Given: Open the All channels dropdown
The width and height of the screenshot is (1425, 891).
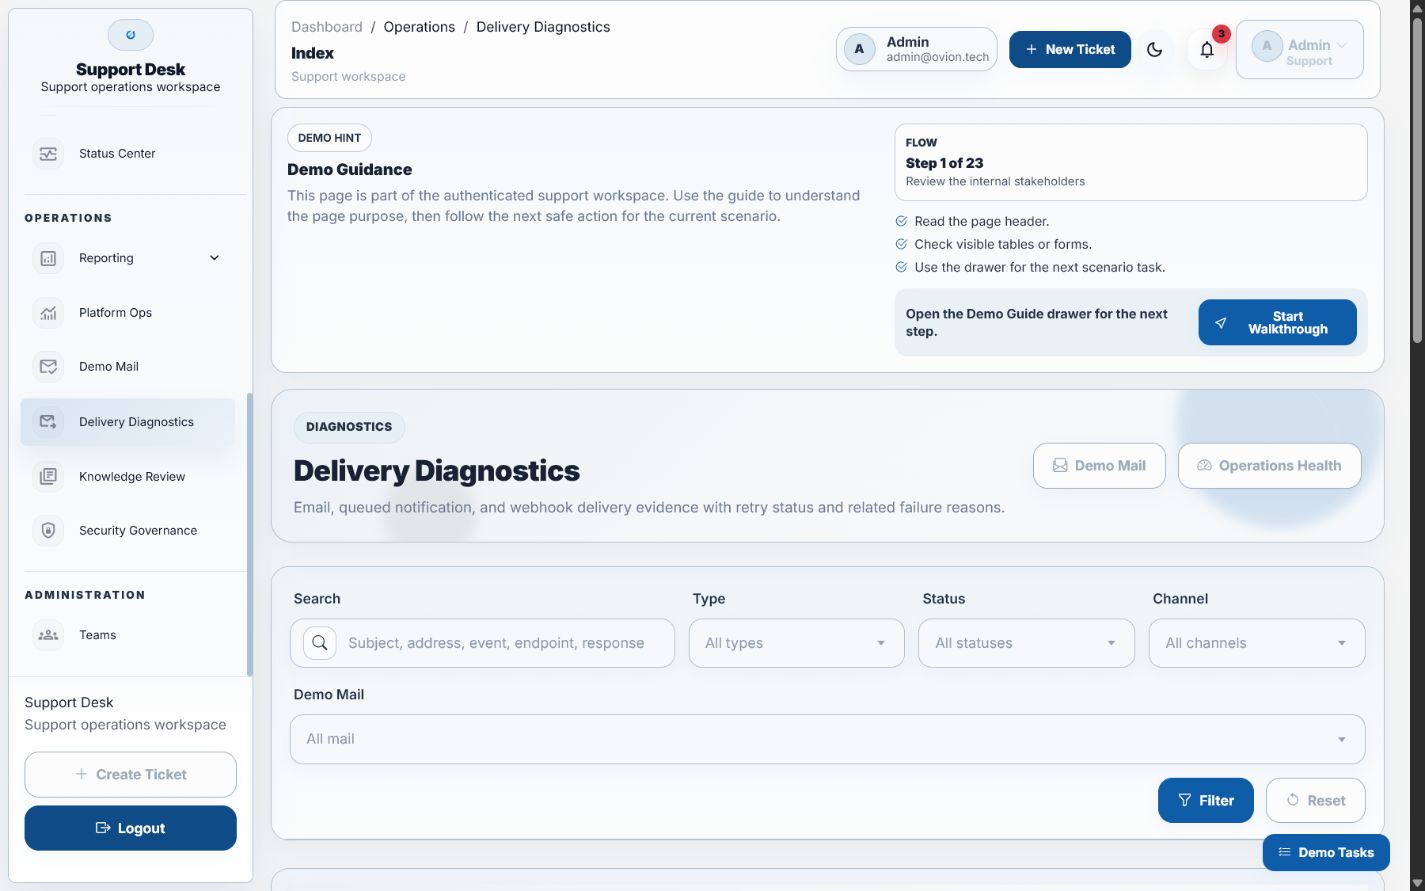Looking at the screenshot, I should (x=1257, y=643).
